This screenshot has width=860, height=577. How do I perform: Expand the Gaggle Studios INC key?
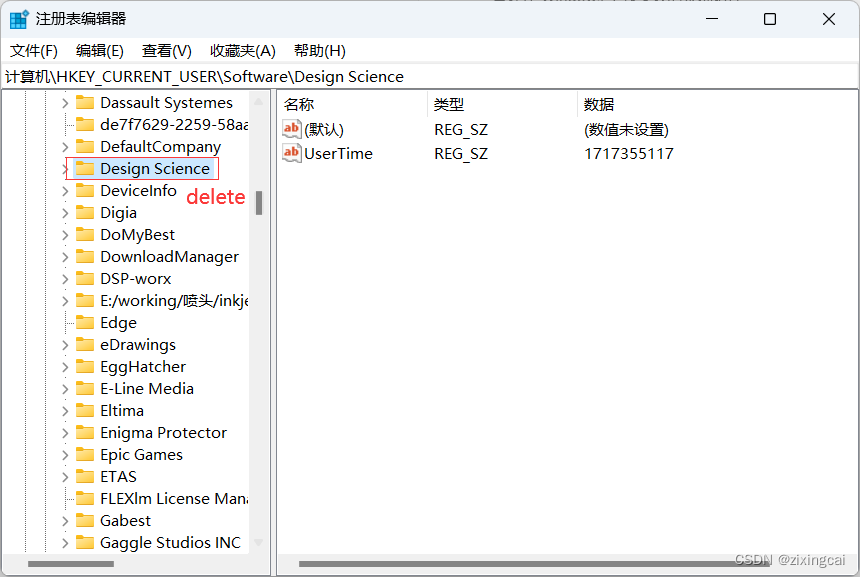[x=65, y=543]
